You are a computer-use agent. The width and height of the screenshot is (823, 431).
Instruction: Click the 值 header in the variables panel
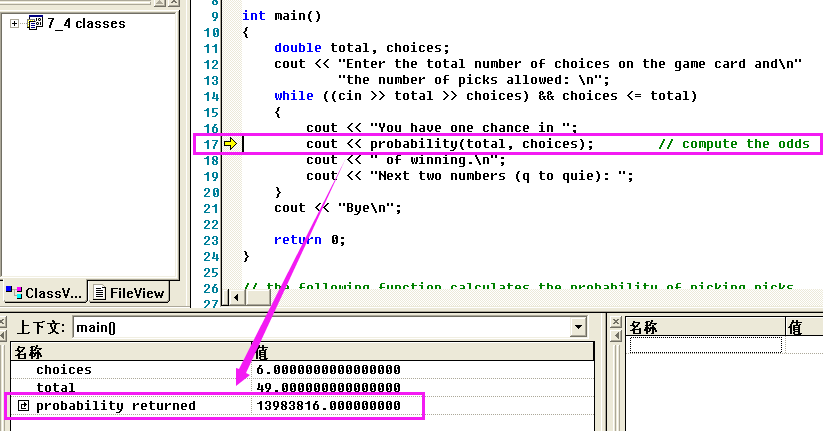point(423,352)
